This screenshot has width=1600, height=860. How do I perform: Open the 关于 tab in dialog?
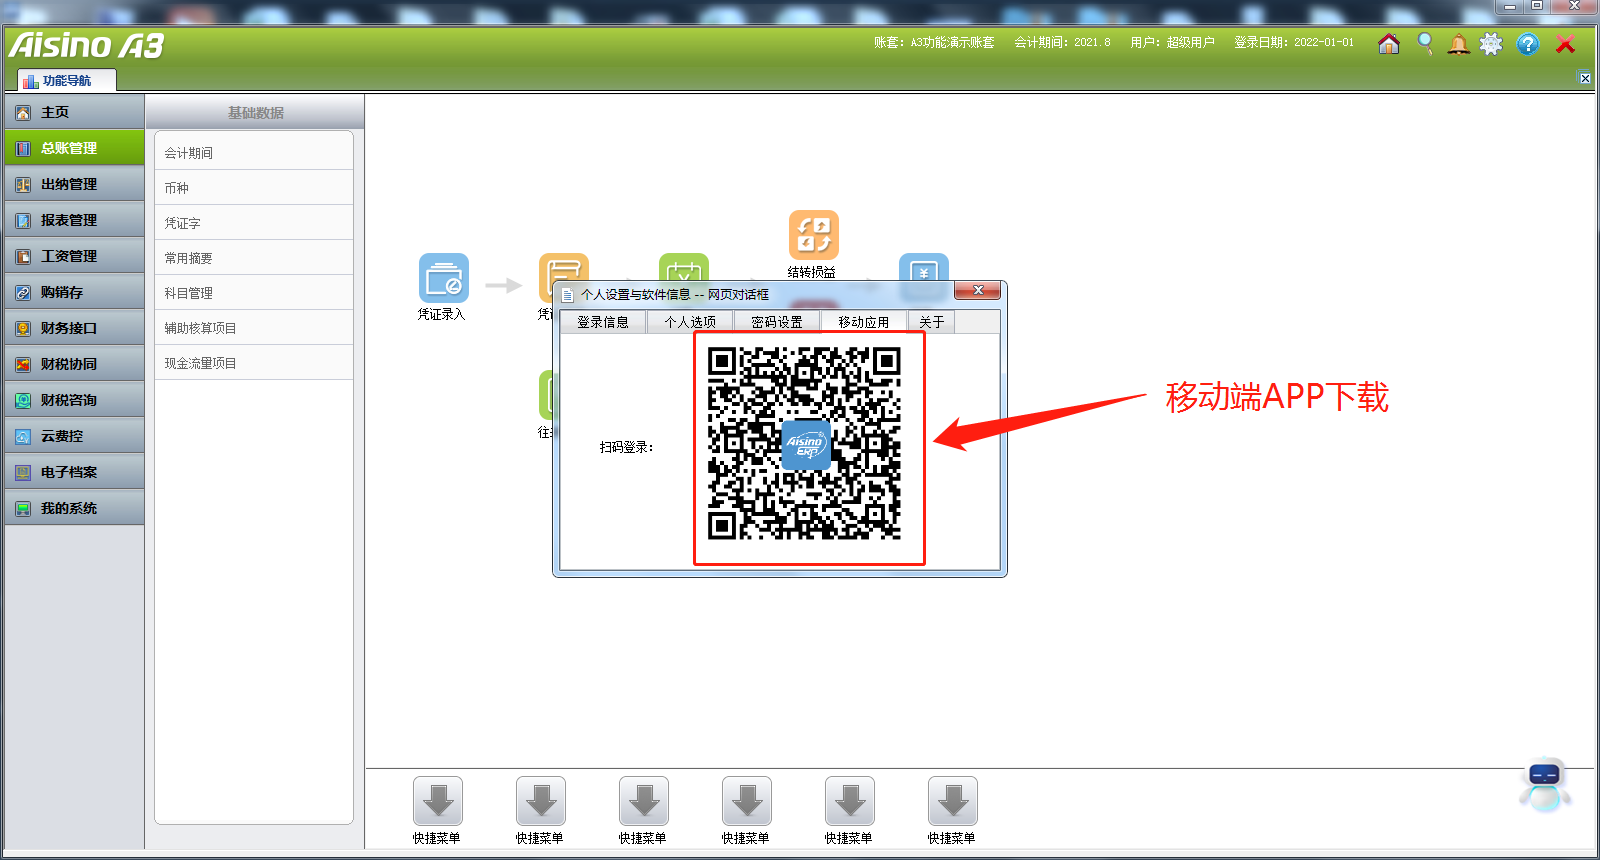point(931,322)
